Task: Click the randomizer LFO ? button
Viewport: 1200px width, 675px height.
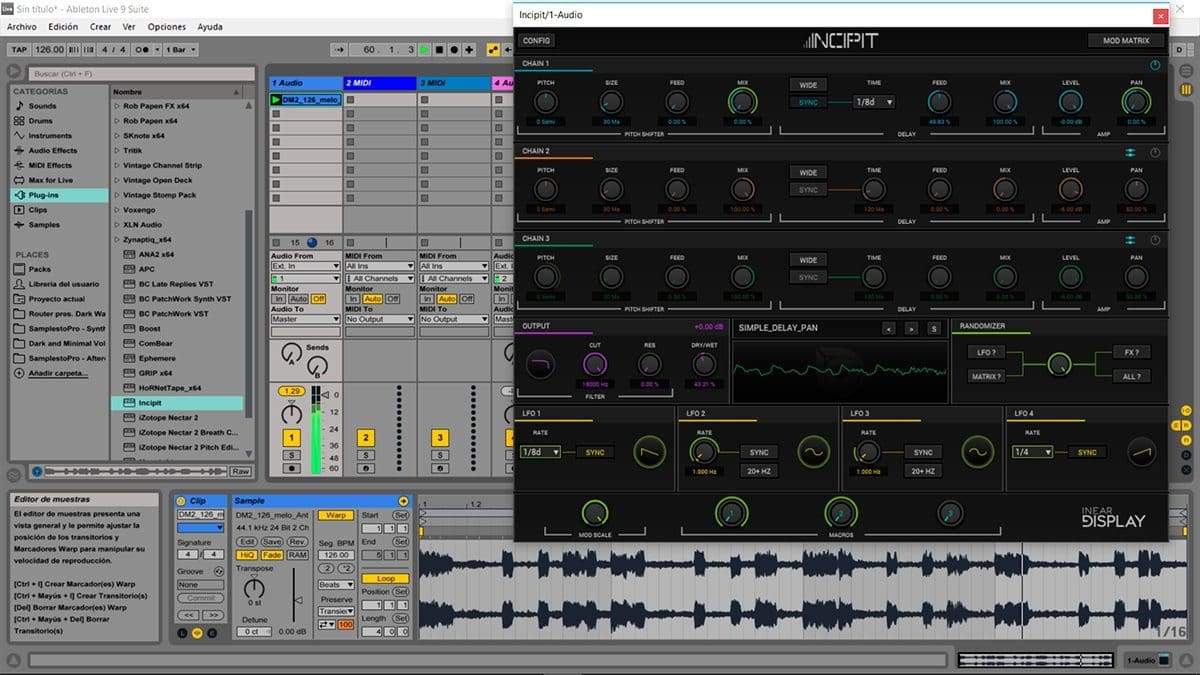Action: point(985,353)
